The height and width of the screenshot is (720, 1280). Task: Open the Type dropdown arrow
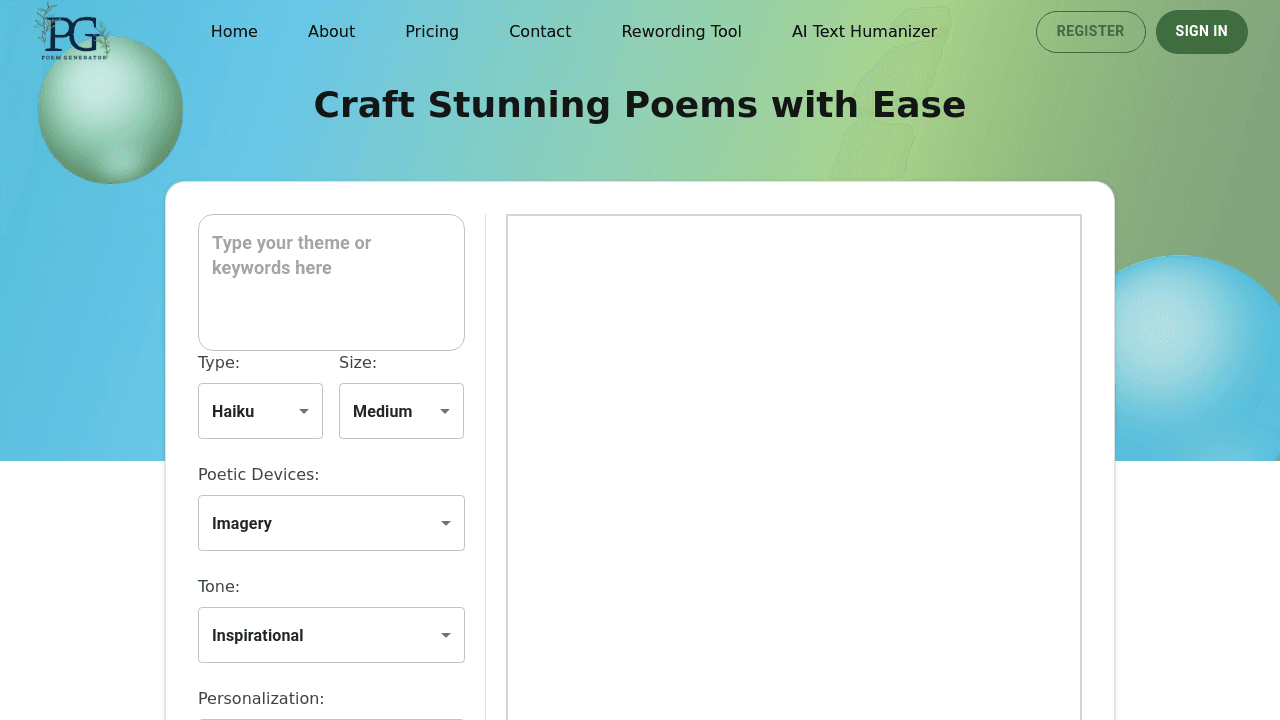(302, 411)
